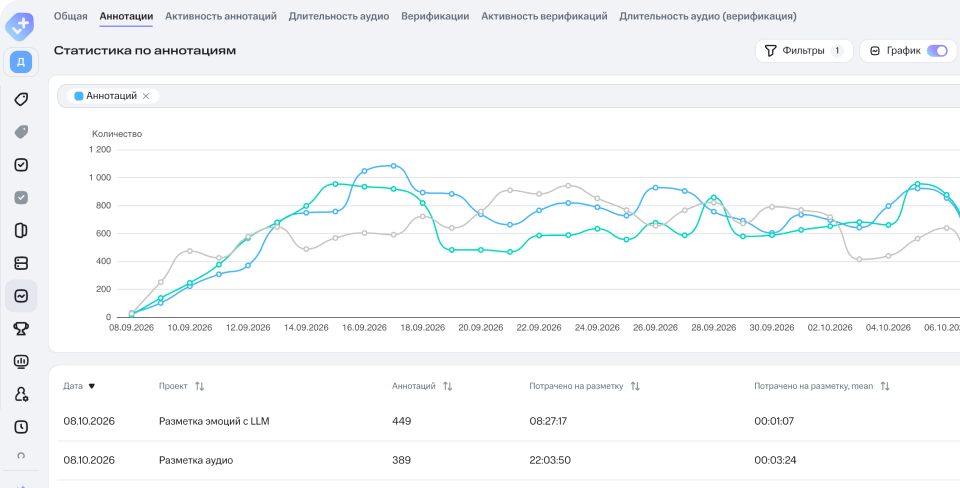
Task: Open the Фильтры button
Action: [x=804, y=51]
